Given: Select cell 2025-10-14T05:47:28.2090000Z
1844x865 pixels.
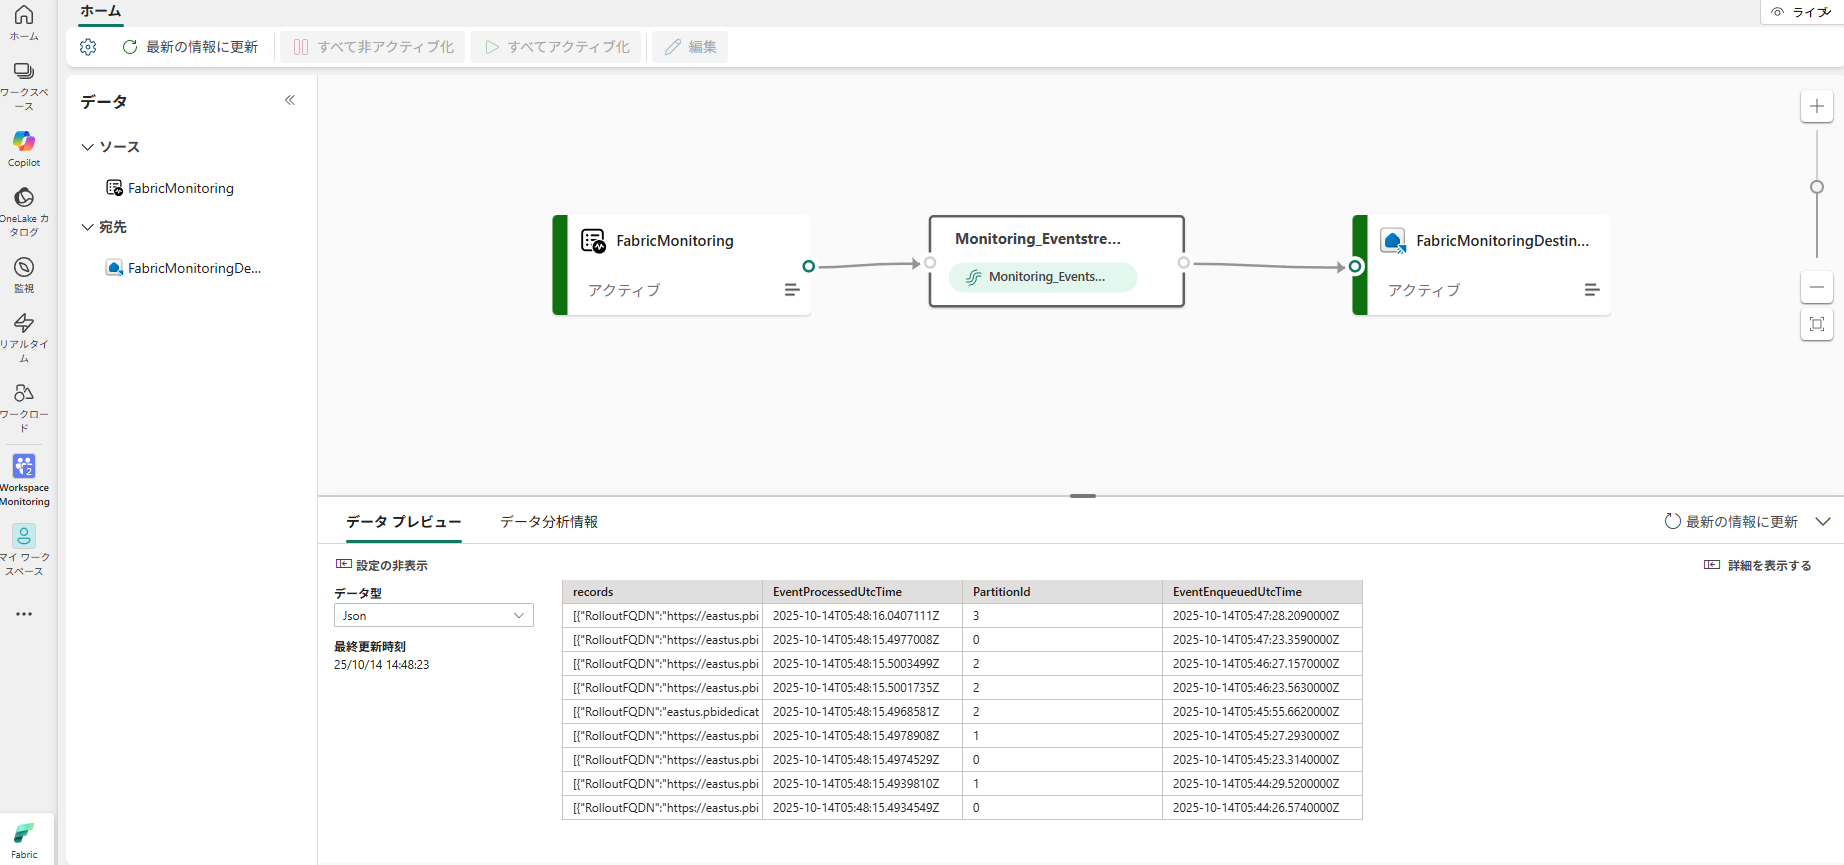Looking at the screenshot, I should pyautogui.click(x=1262, y=616).
